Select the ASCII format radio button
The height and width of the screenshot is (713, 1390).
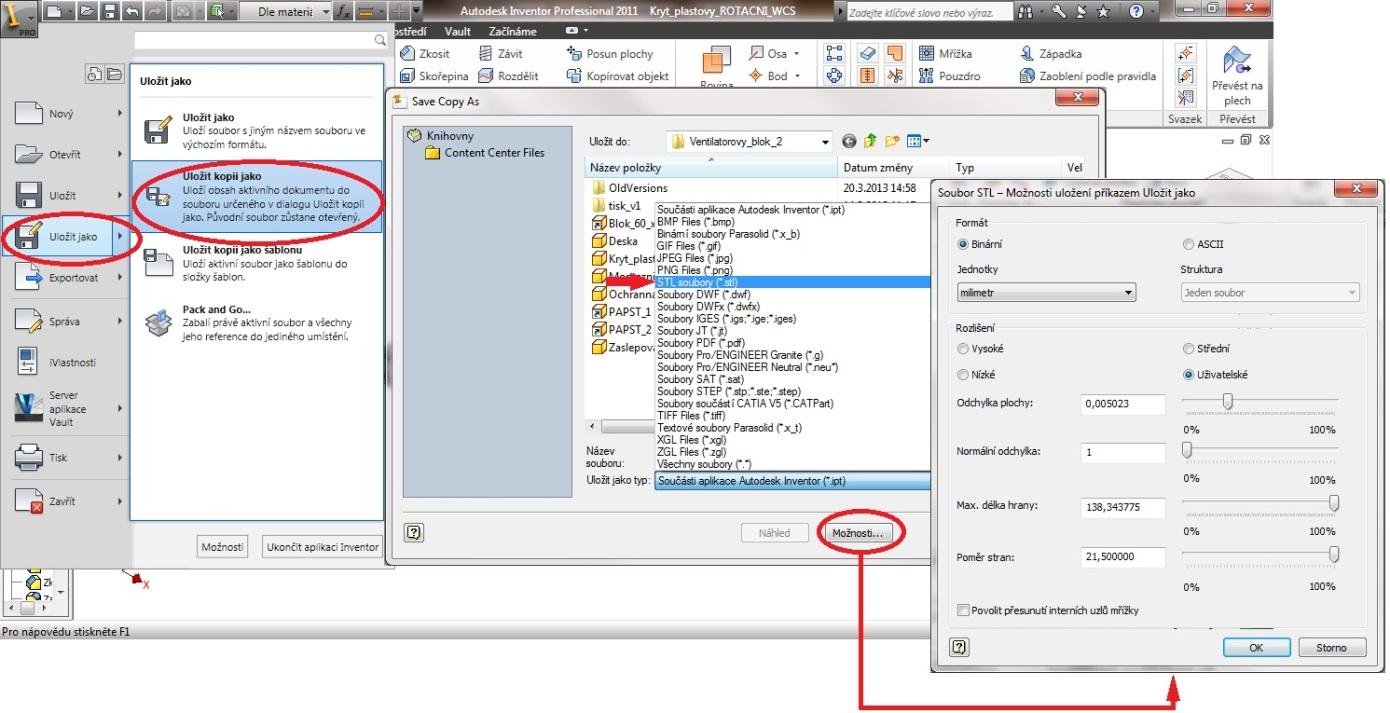pos(1188,244)
